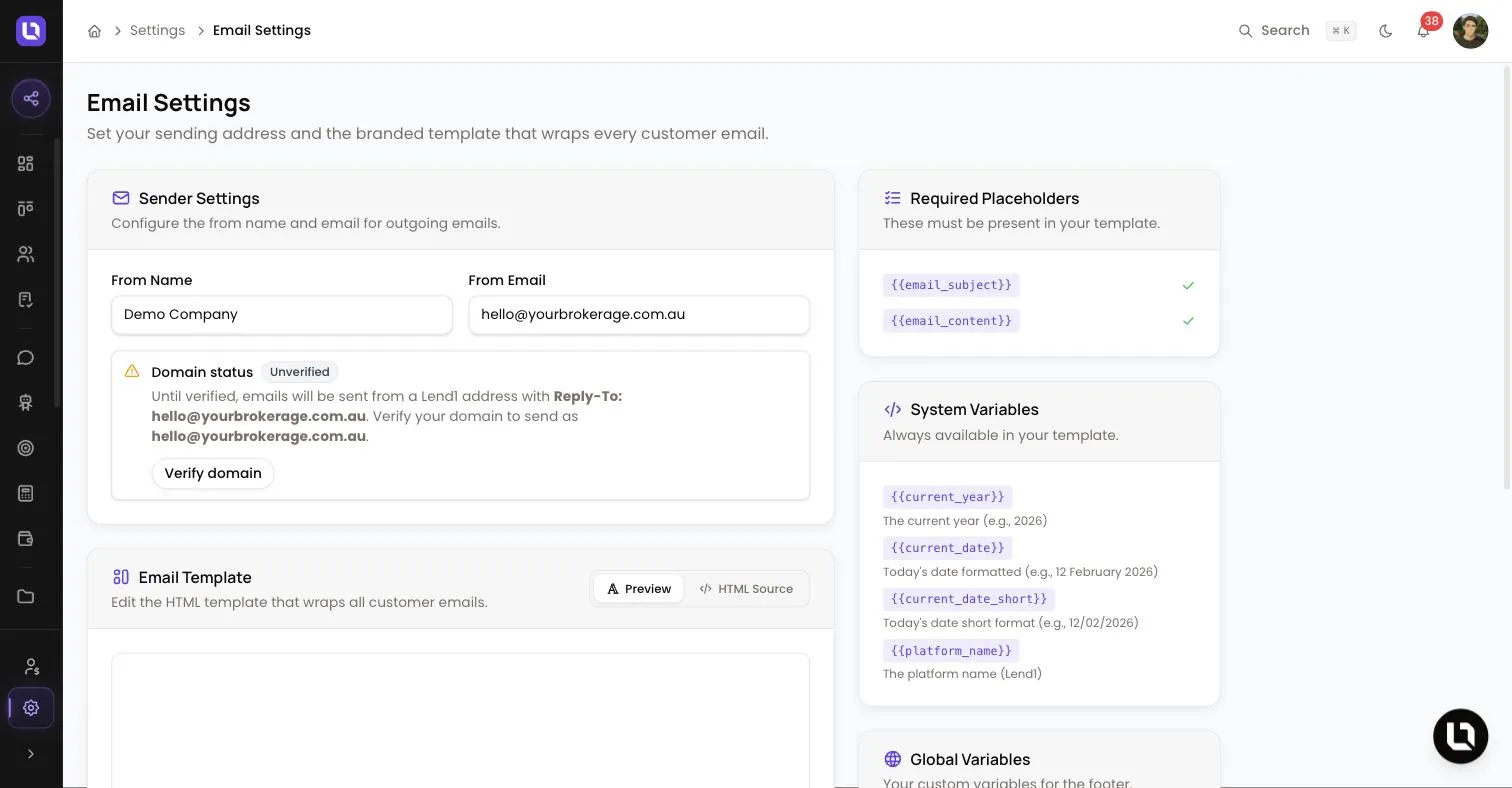Switch to the HTML Source tab

(746, 589)
